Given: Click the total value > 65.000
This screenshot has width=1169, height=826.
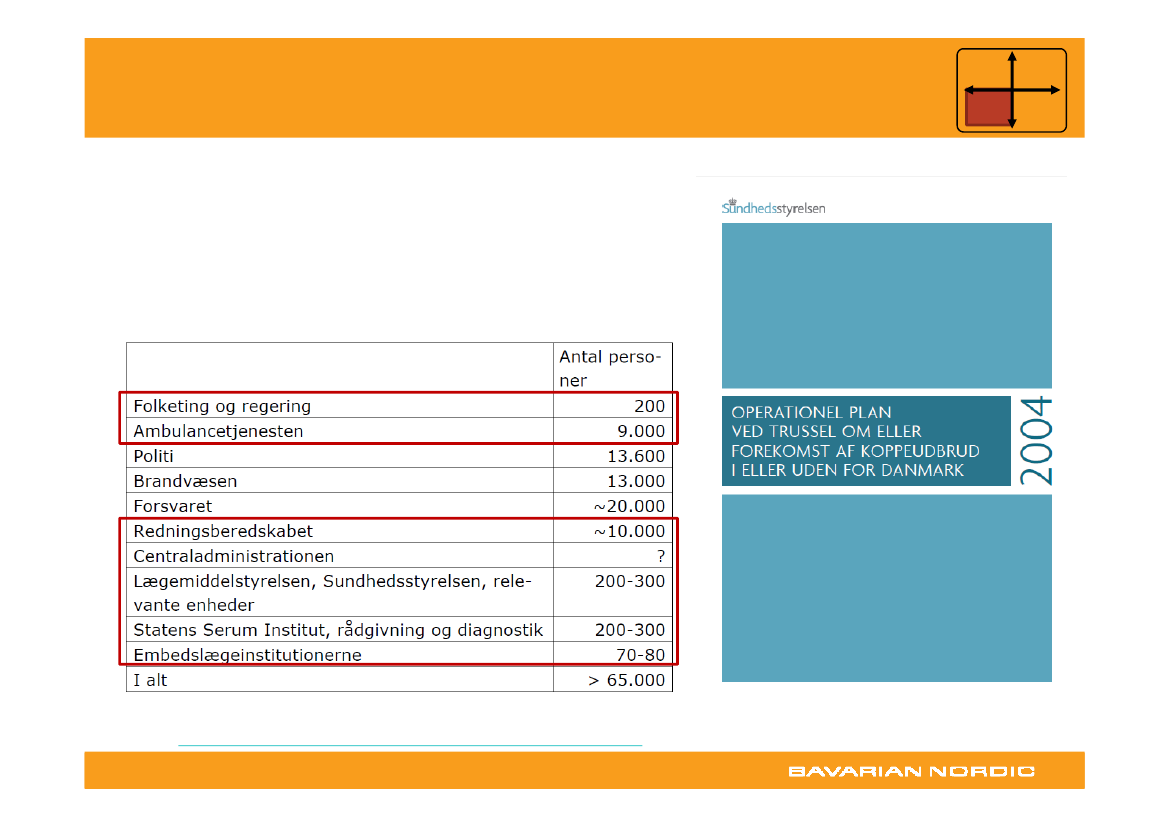Looking at the screenshot, I should pos(626,680).
